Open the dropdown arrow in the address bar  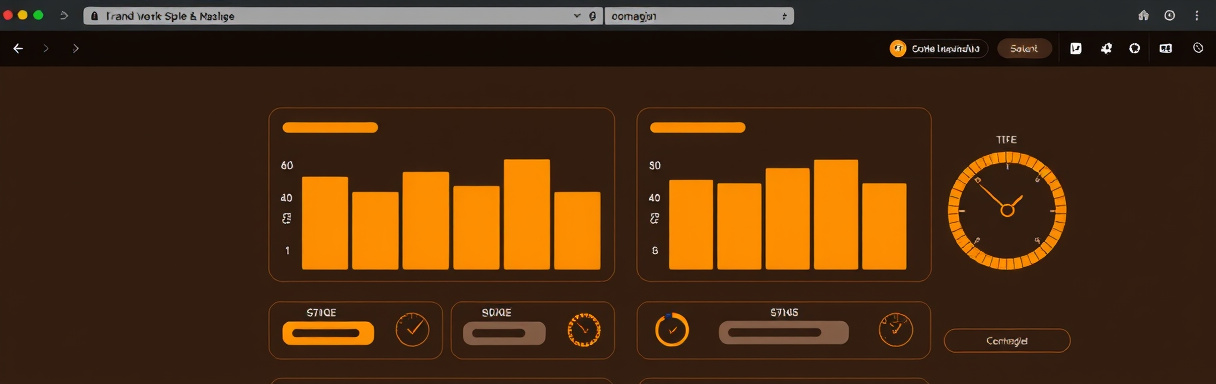[x=577, y=17]
